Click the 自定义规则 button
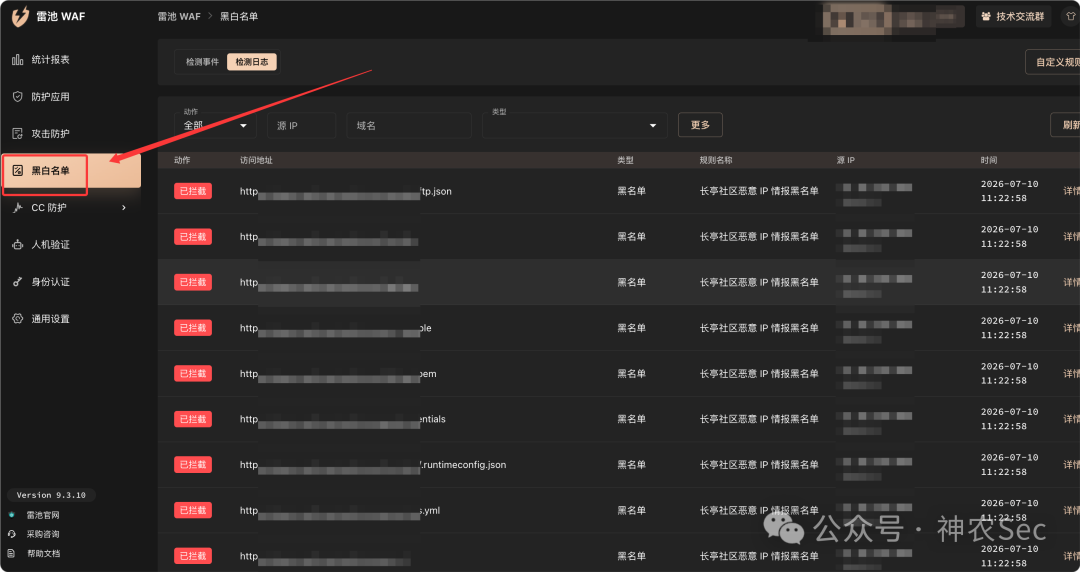1080x572 pixels. [x=1052, y=62]
